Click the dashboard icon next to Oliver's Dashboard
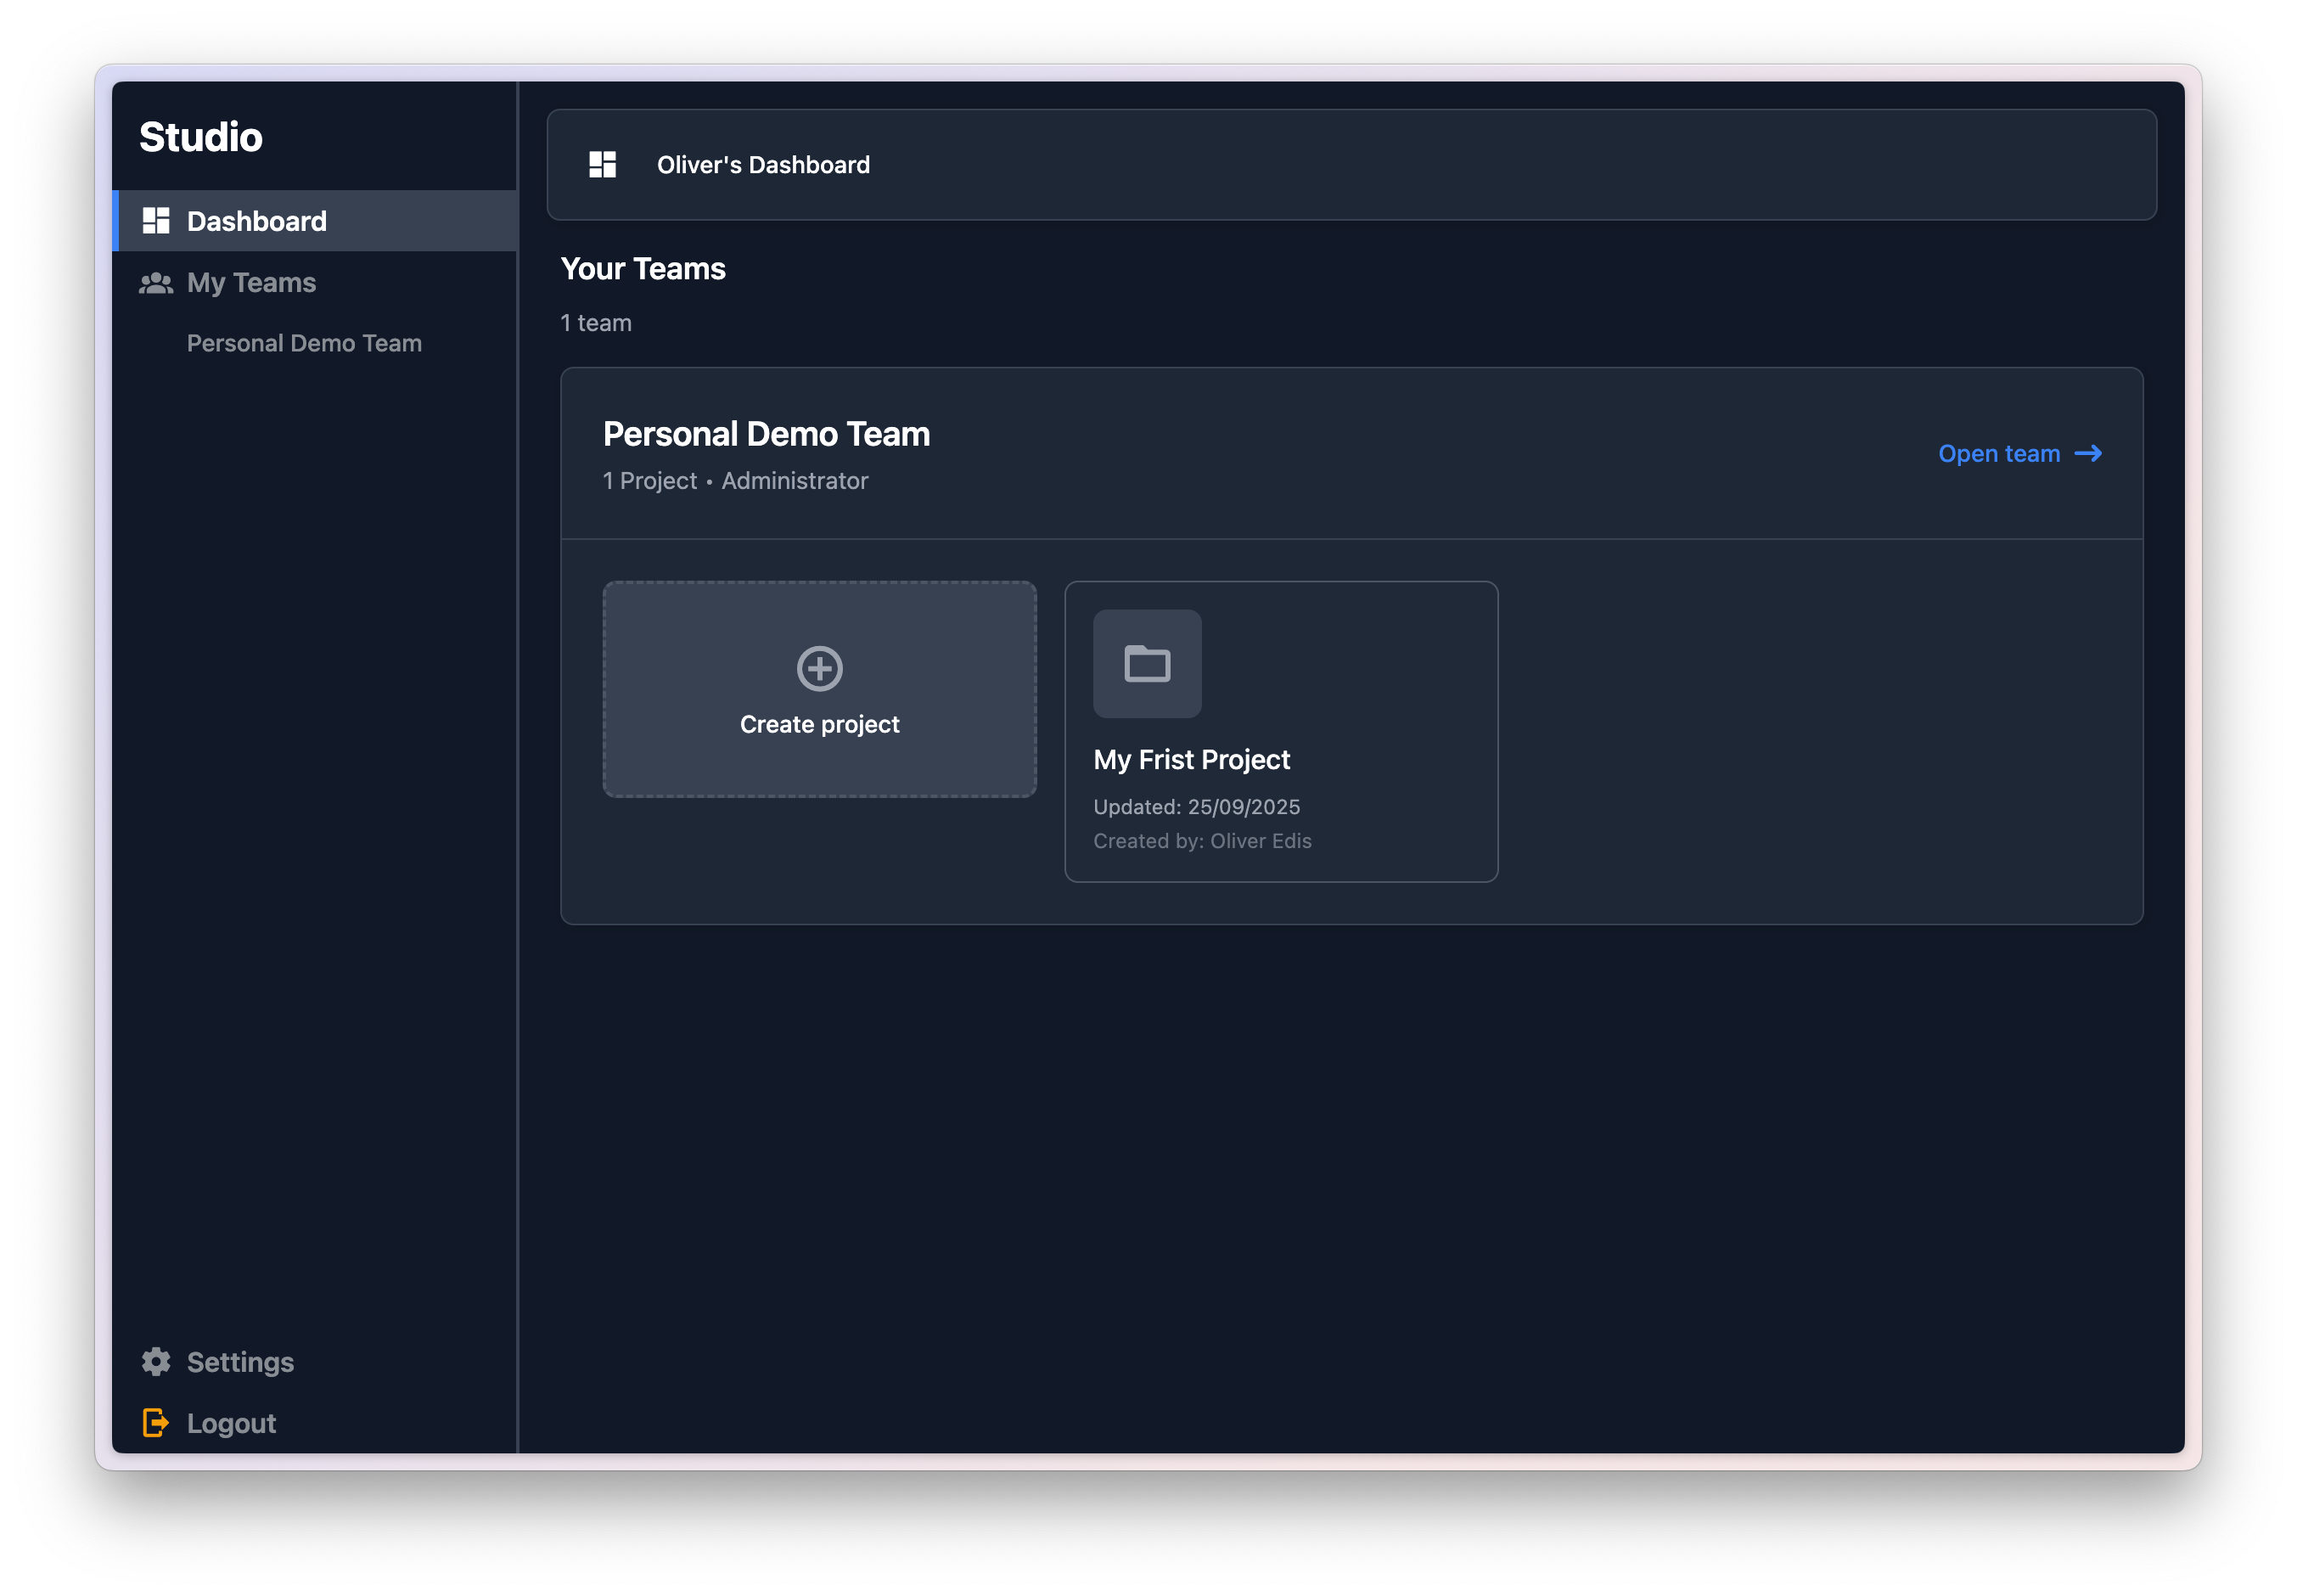 [603, 164]
